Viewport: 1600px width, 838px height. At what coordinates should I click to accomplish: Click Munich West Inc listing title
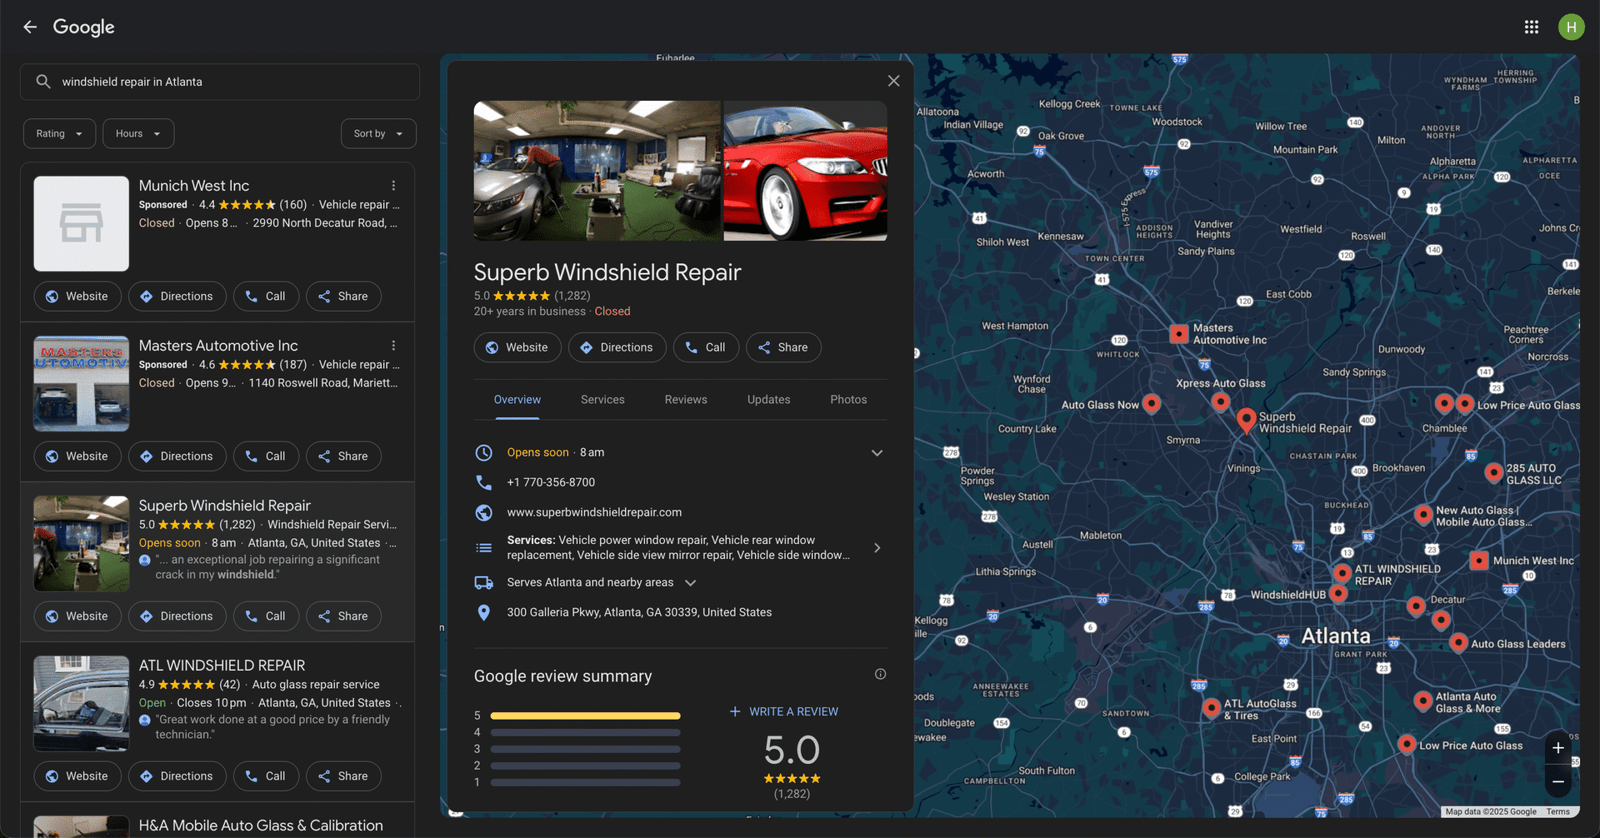194,186
